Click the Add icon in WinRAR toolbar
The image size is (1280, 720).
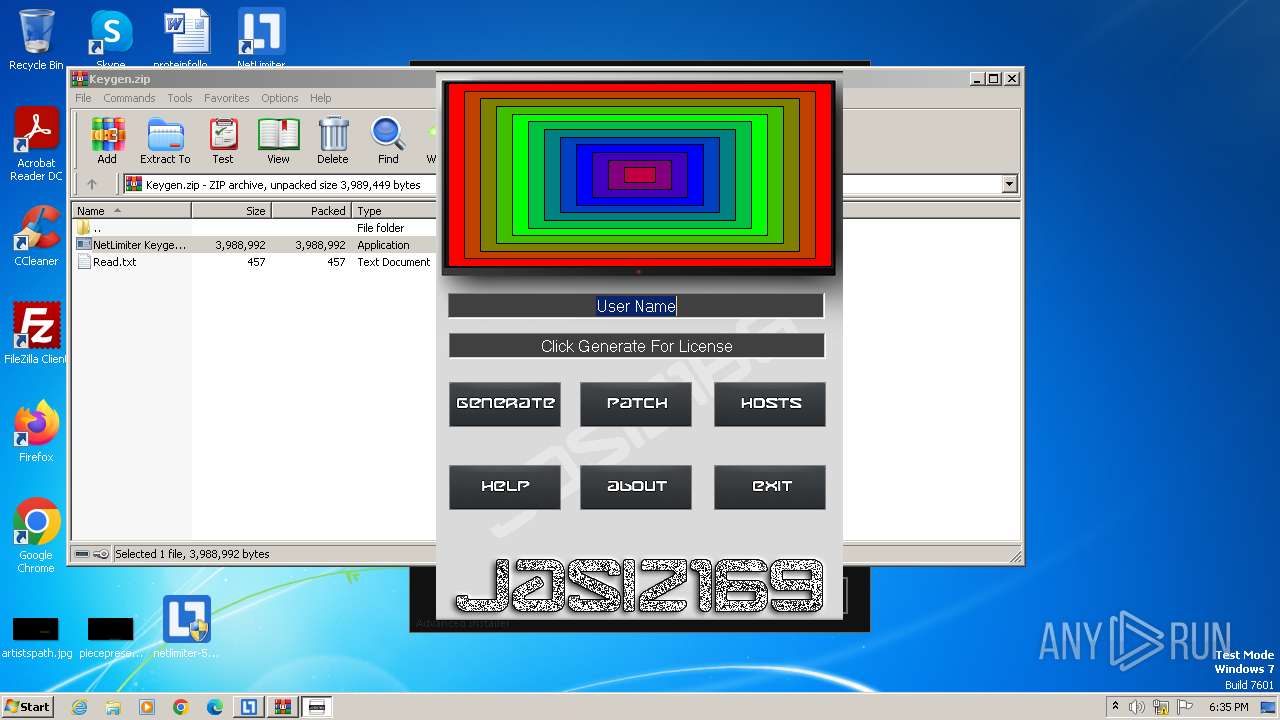click(107, 141)
